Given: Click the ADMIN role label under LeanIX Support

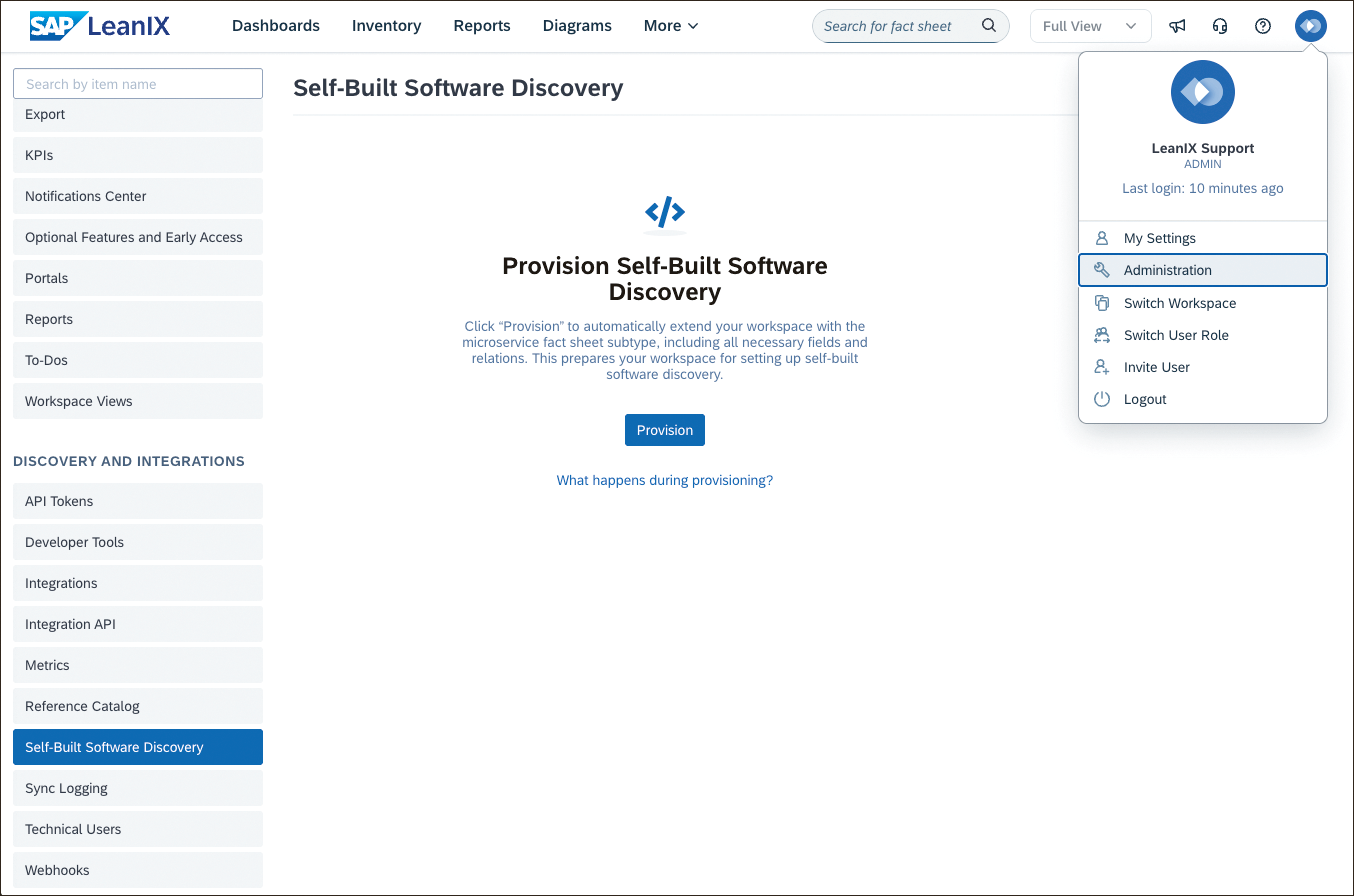Looking at the screenshot, I should tap(1203, 164).
